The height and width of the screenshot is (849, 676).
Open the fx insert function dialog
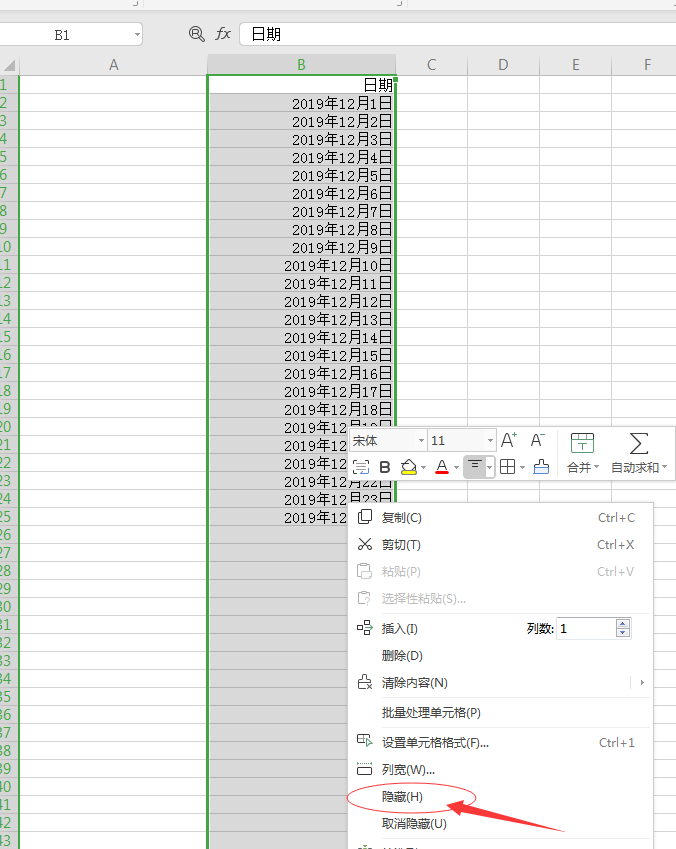coord(223,34)
